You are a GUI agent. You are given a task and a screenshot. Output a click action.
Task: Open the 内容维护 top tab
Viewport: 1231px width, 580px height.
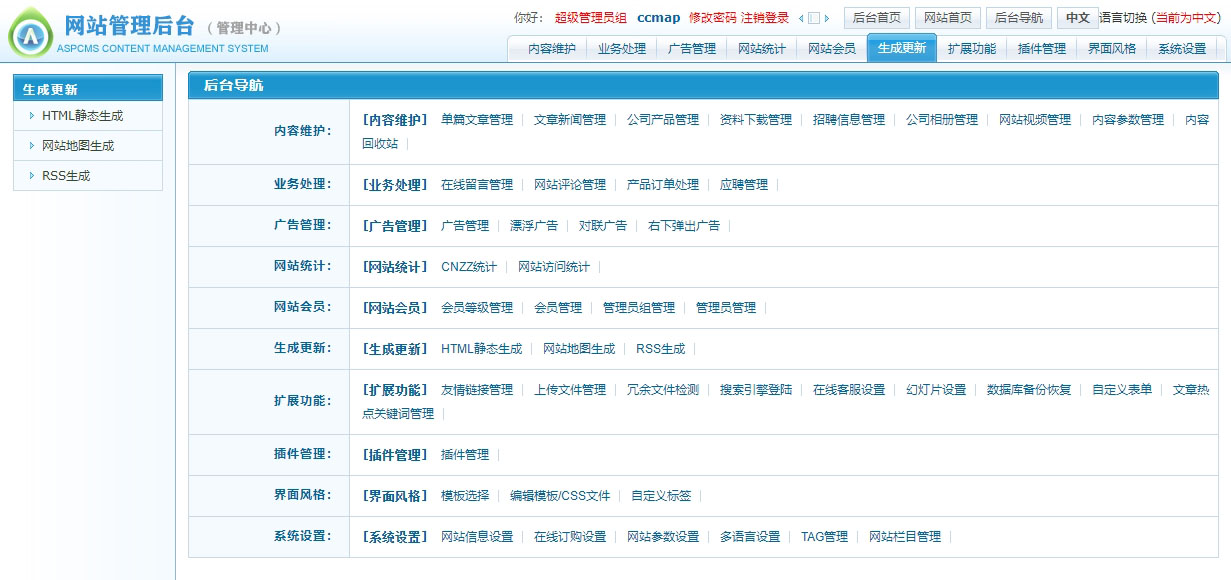(551, 48)
